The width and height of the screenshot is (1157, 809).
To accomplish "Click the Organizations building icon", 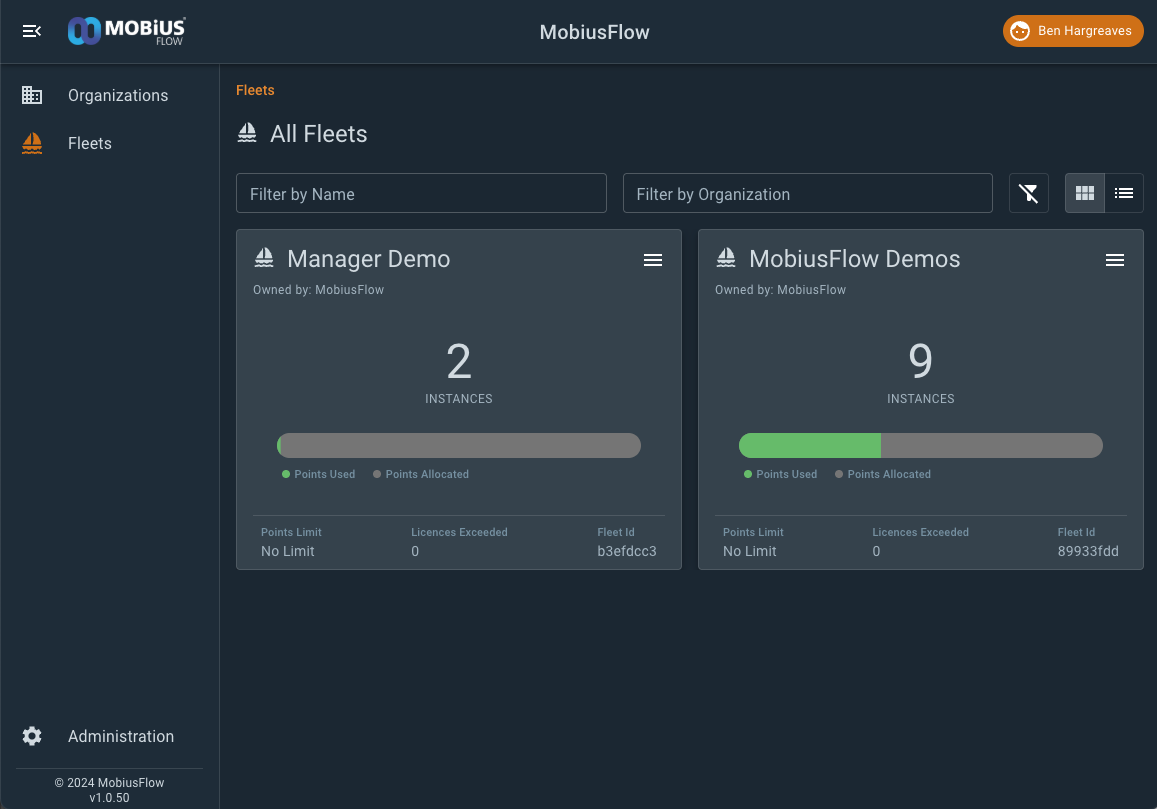I will [x=32, y=95].
